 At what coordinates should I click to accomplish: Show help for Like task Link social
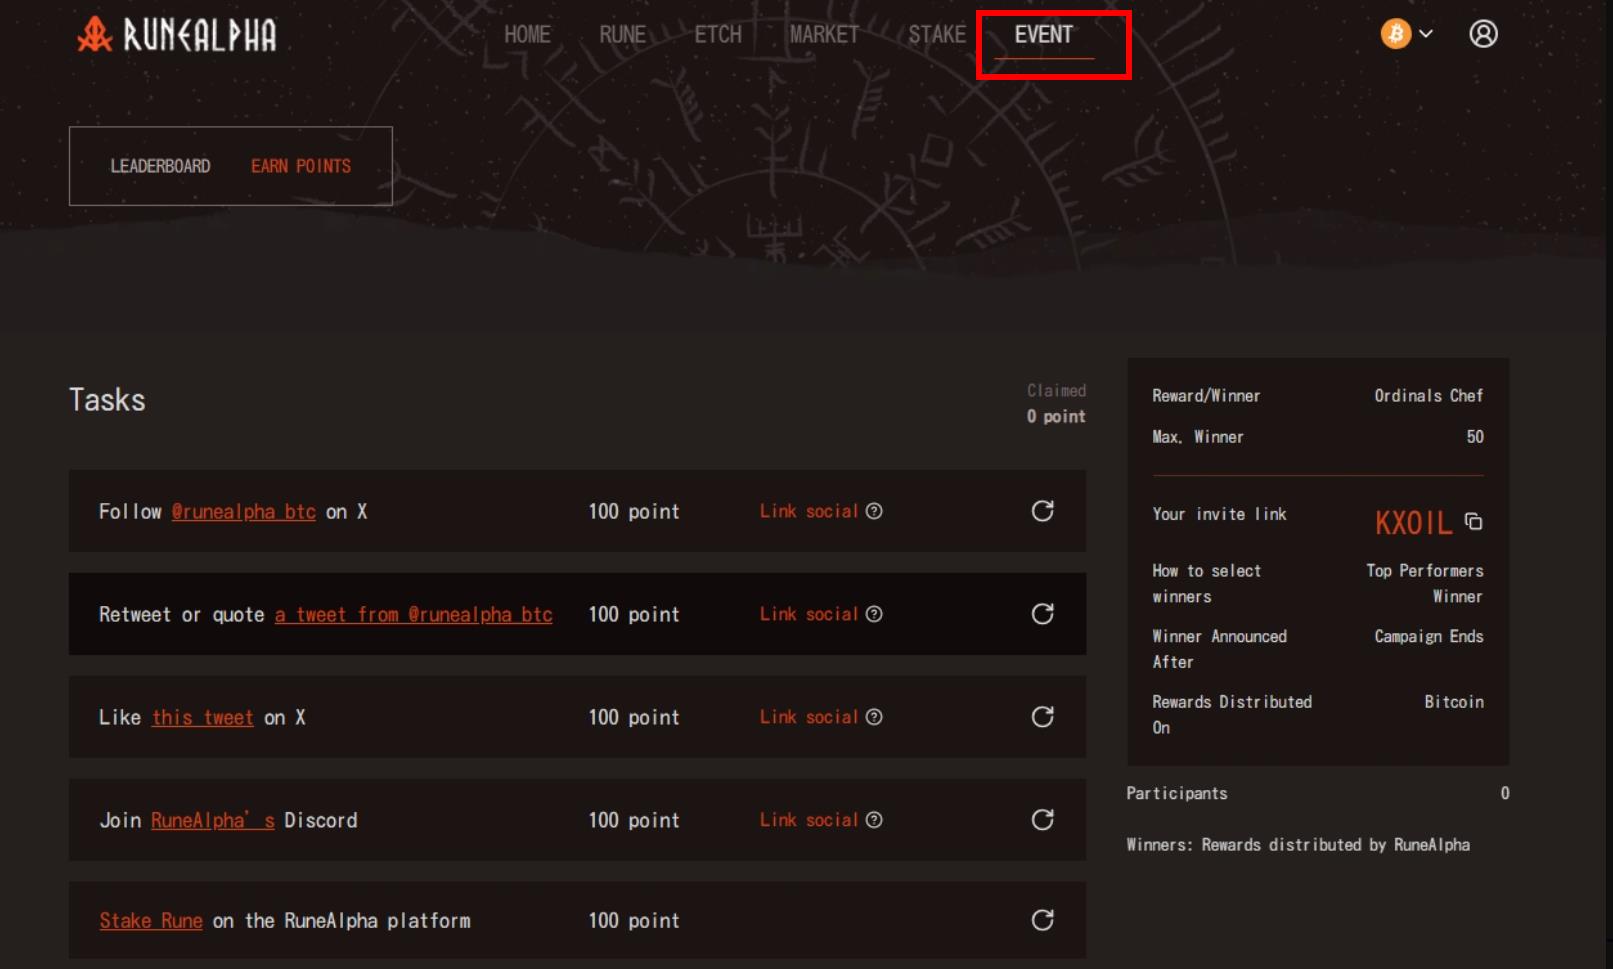874,717
